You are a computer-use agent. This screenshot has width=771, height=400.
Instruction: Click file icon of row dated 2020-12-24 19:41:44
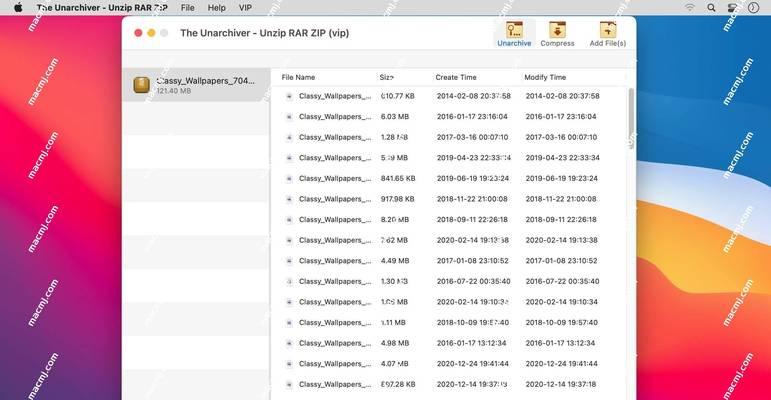(289, 364)
